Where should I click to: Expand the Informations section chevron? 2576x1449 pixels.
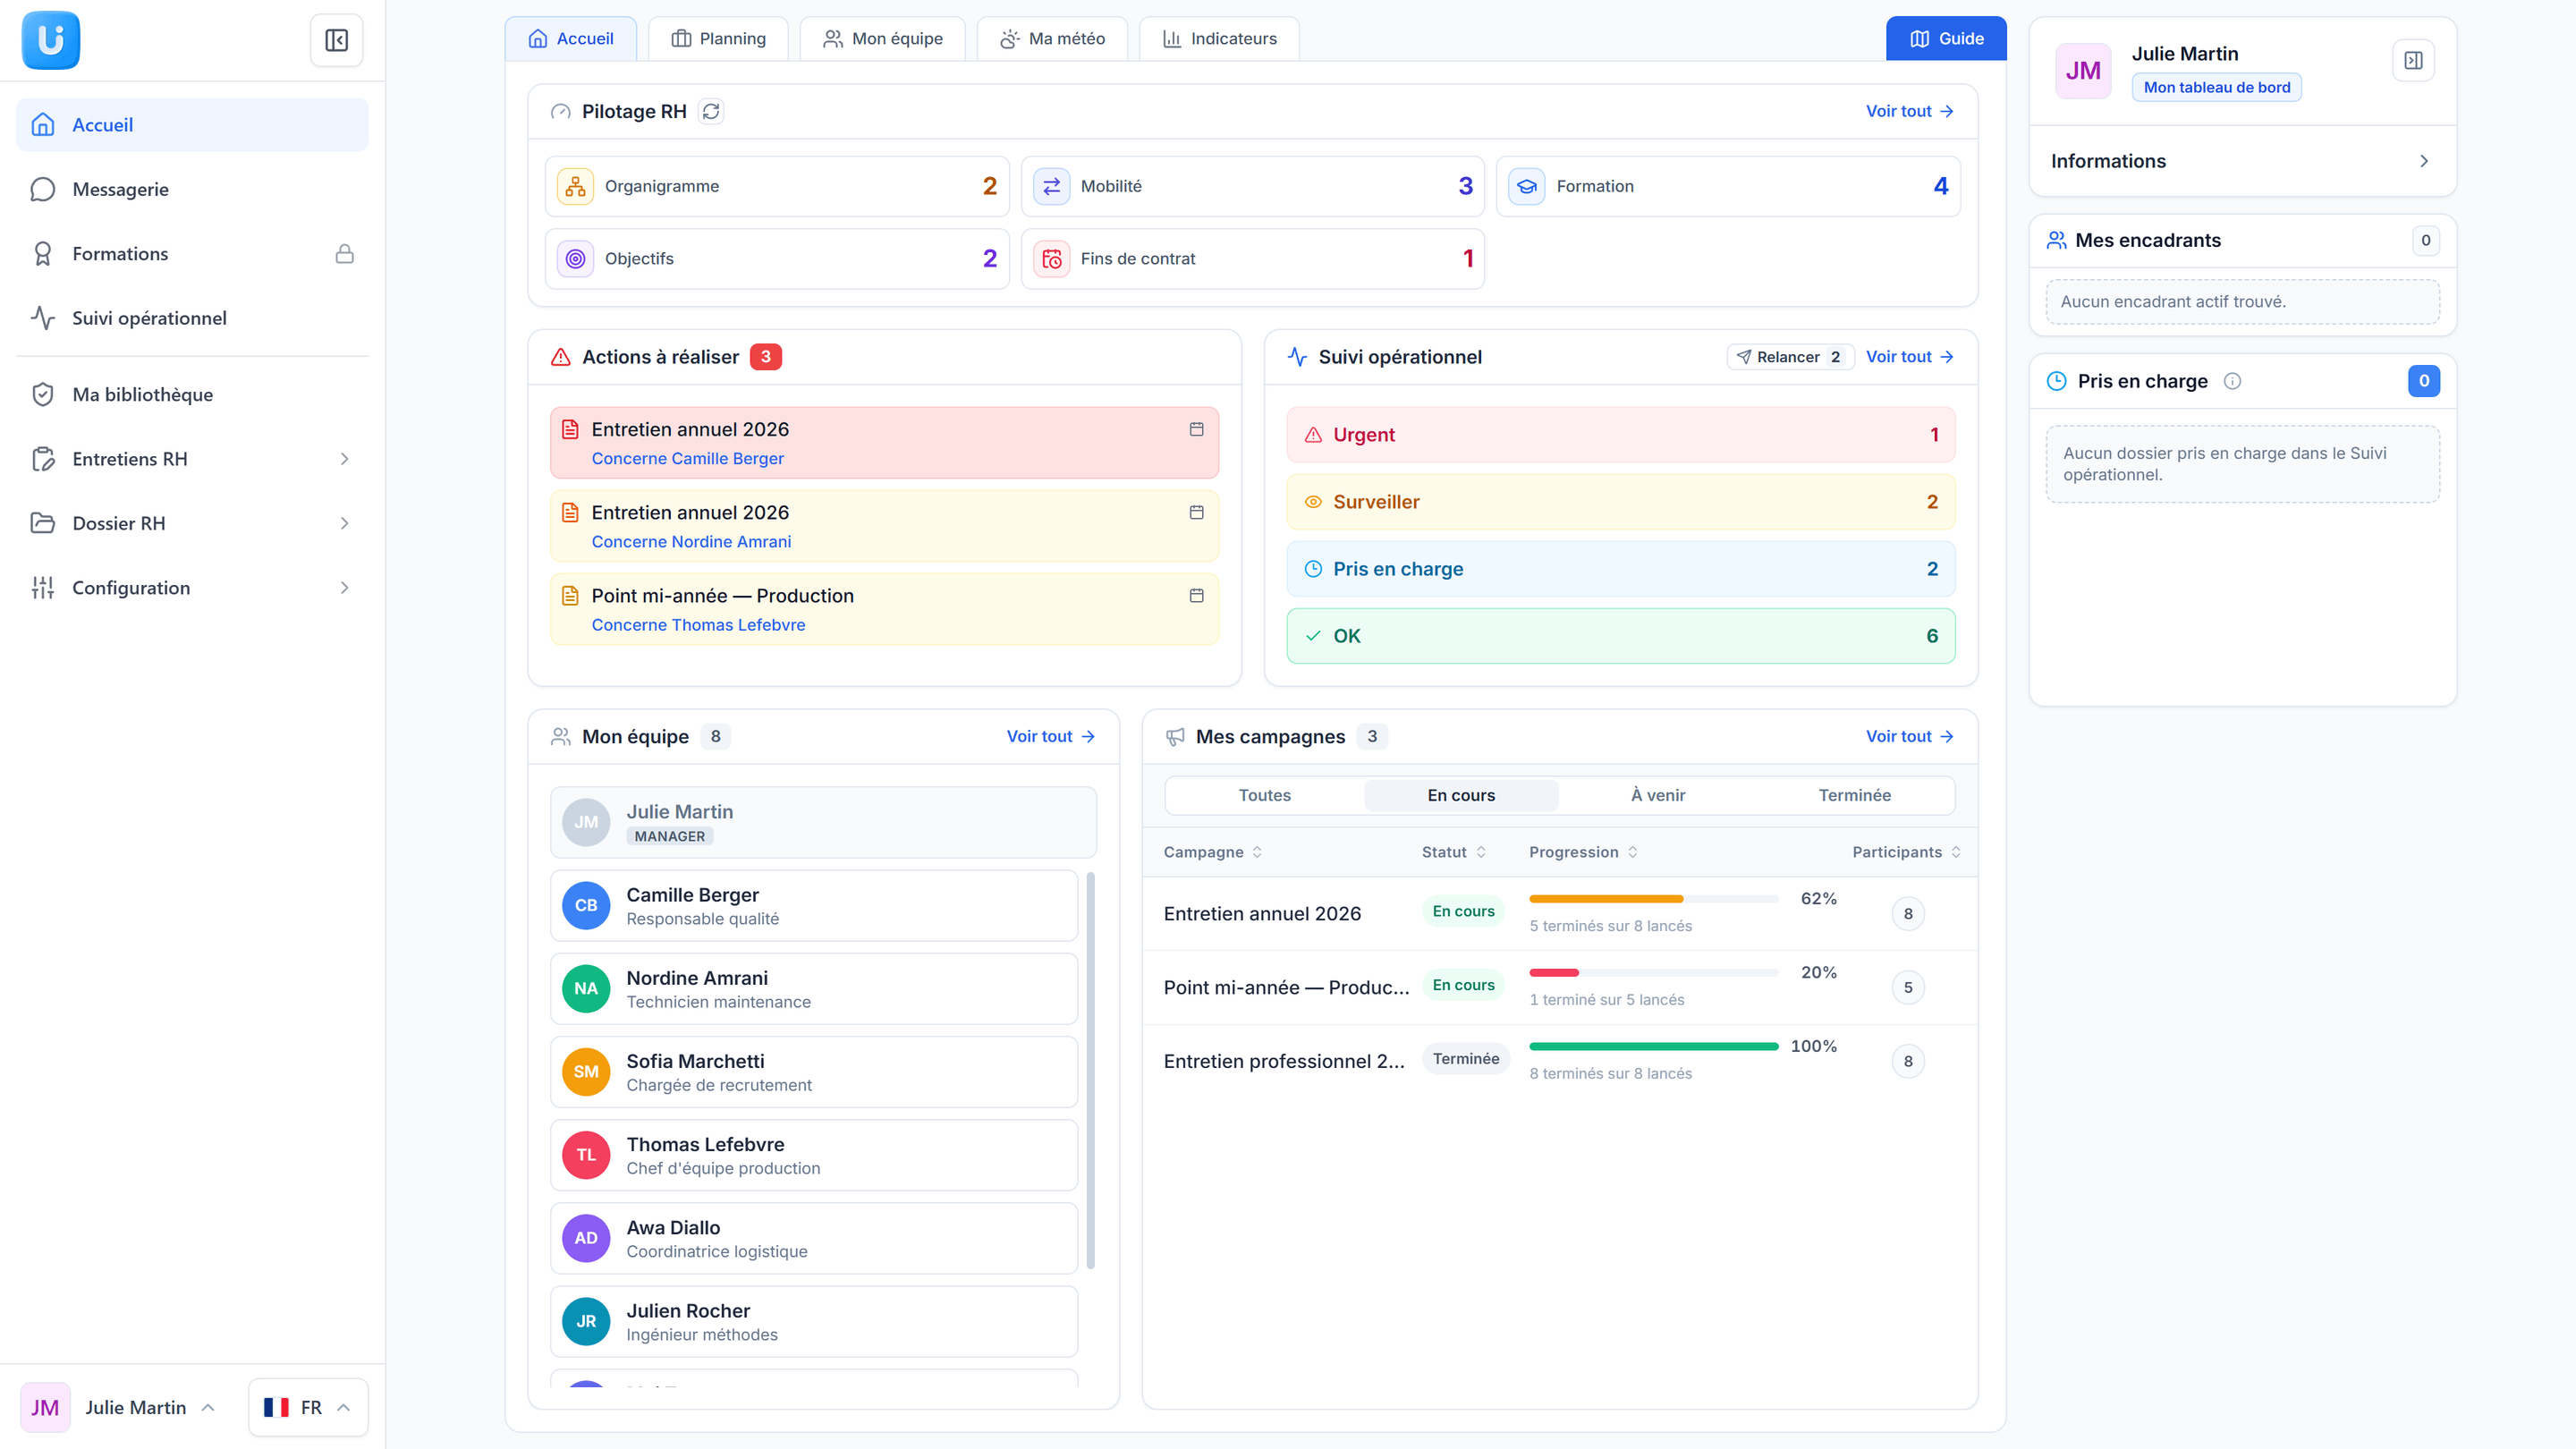pos(2423,161)
